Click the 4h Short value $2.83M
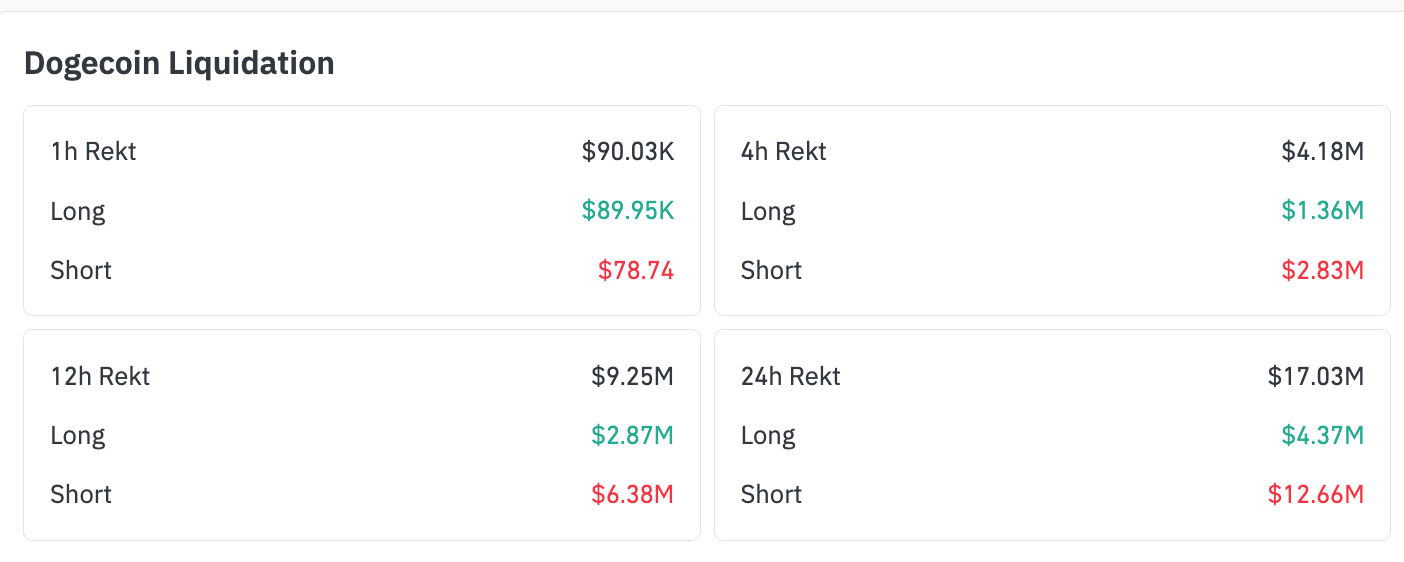 pyautogui.click(x=1323, y=270)
